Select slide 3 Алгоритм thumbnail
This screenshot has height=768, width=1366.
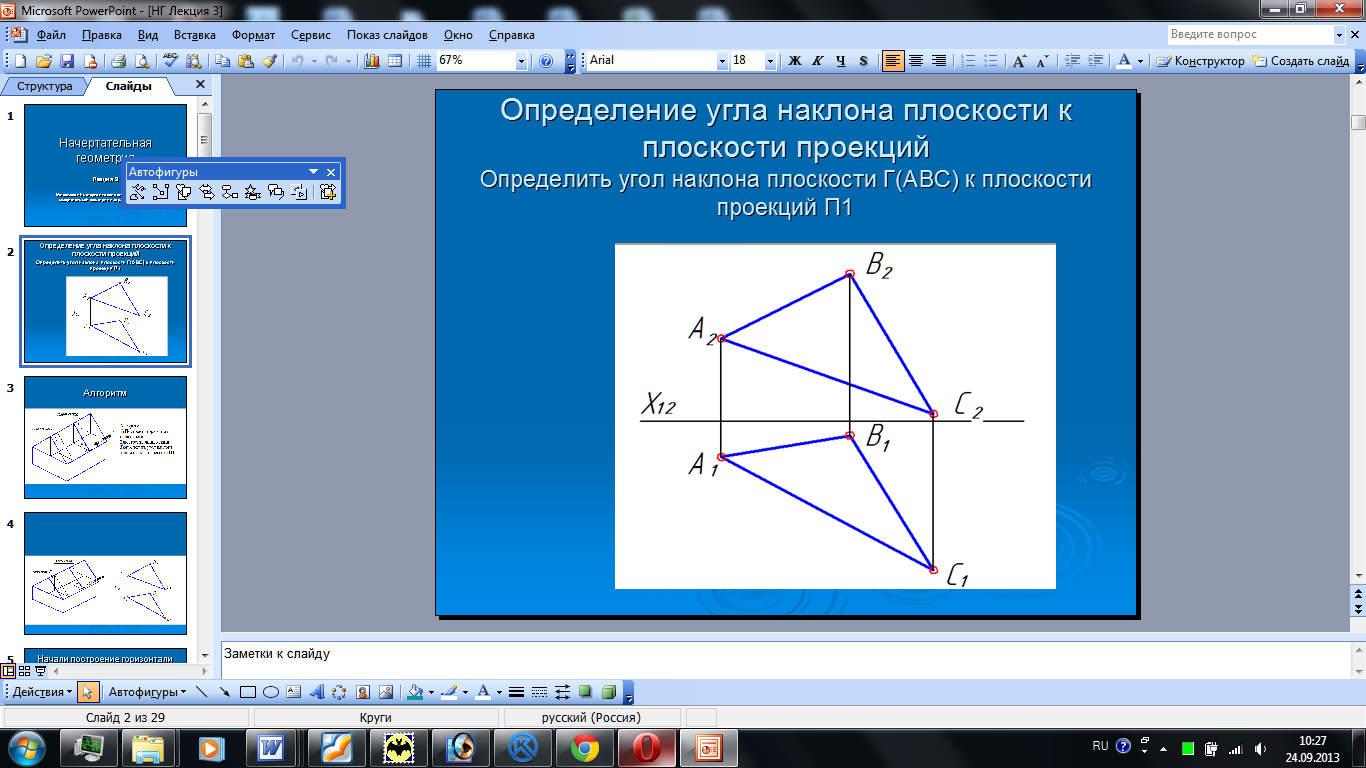click(x=105, y=437)
